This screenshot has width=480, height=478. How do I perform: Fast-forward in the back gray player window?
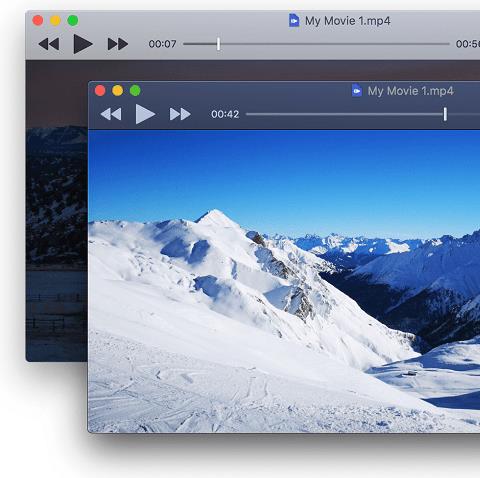118,44
